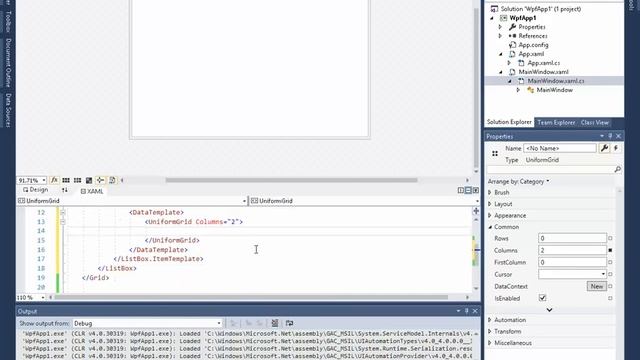Click the find message in code icon in Output

(x=233, y=323)
